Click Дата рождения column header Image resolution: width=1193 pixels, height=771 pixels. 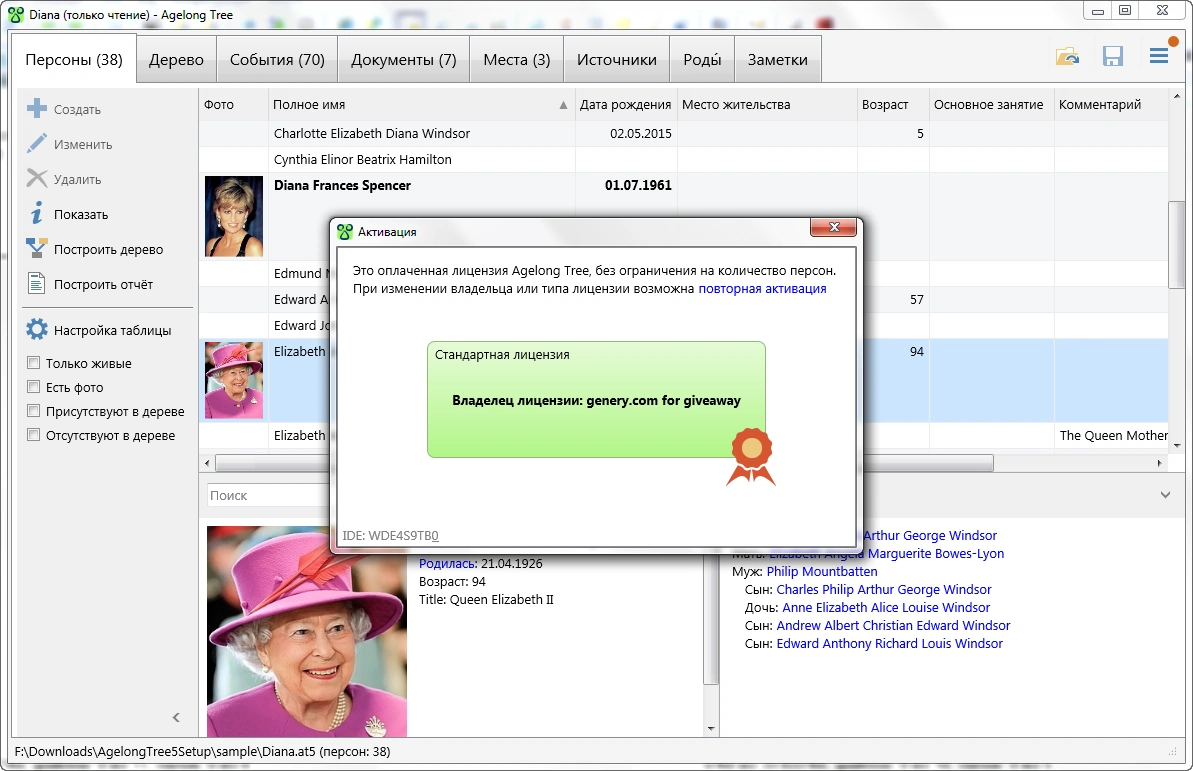(x=625, y=105)
